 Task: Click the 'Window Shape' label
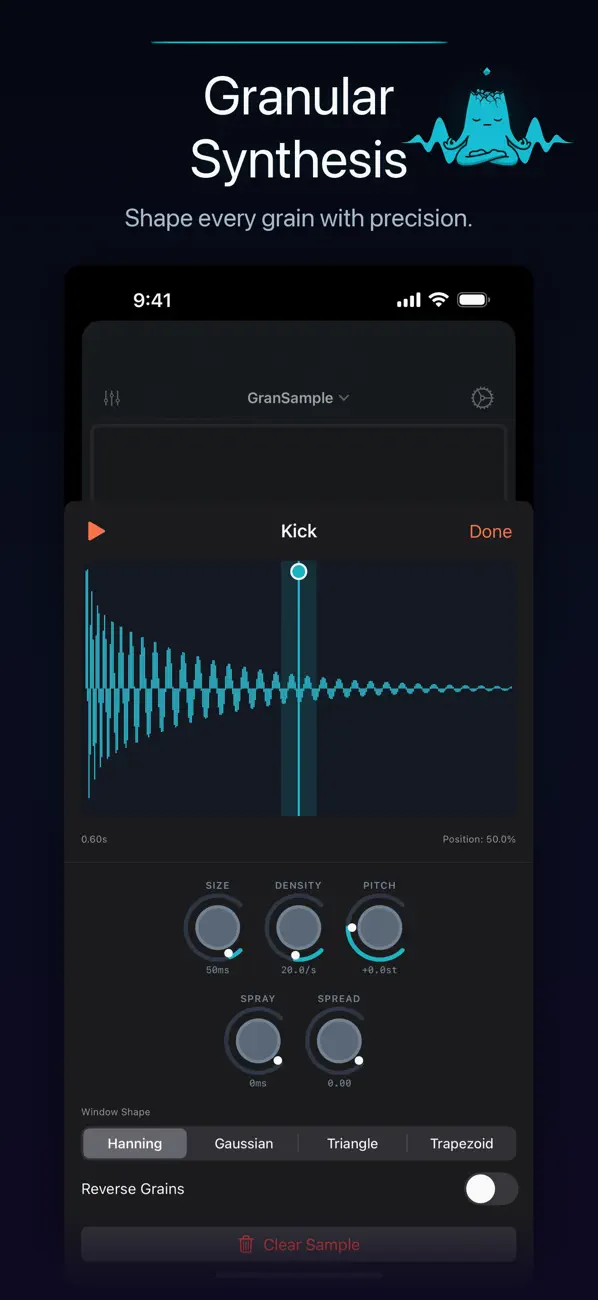(x=116, y=1112)
